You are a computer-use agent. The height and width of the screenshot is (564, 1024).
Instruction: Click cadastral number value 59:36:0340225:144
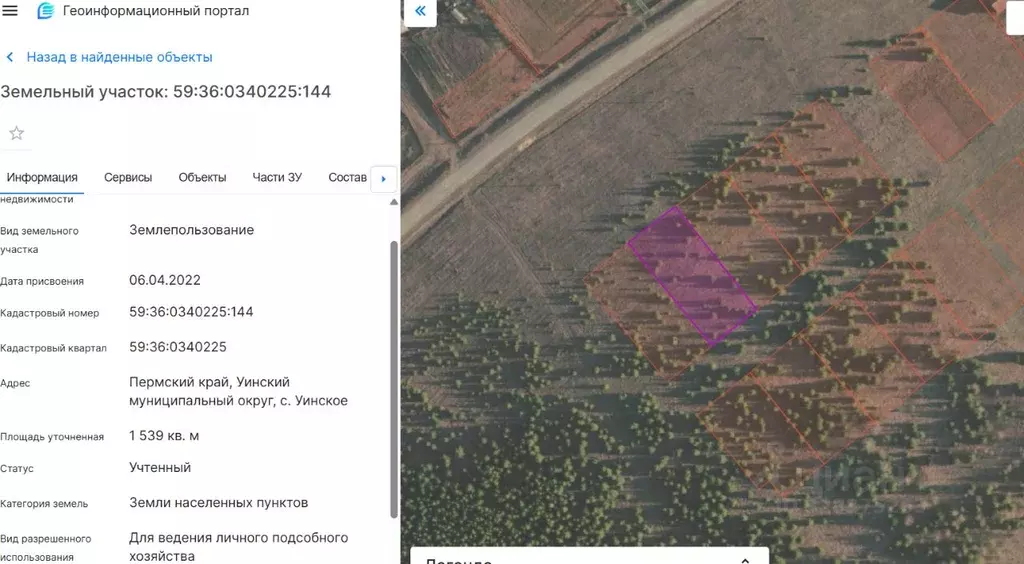click(x=191, y=312)
